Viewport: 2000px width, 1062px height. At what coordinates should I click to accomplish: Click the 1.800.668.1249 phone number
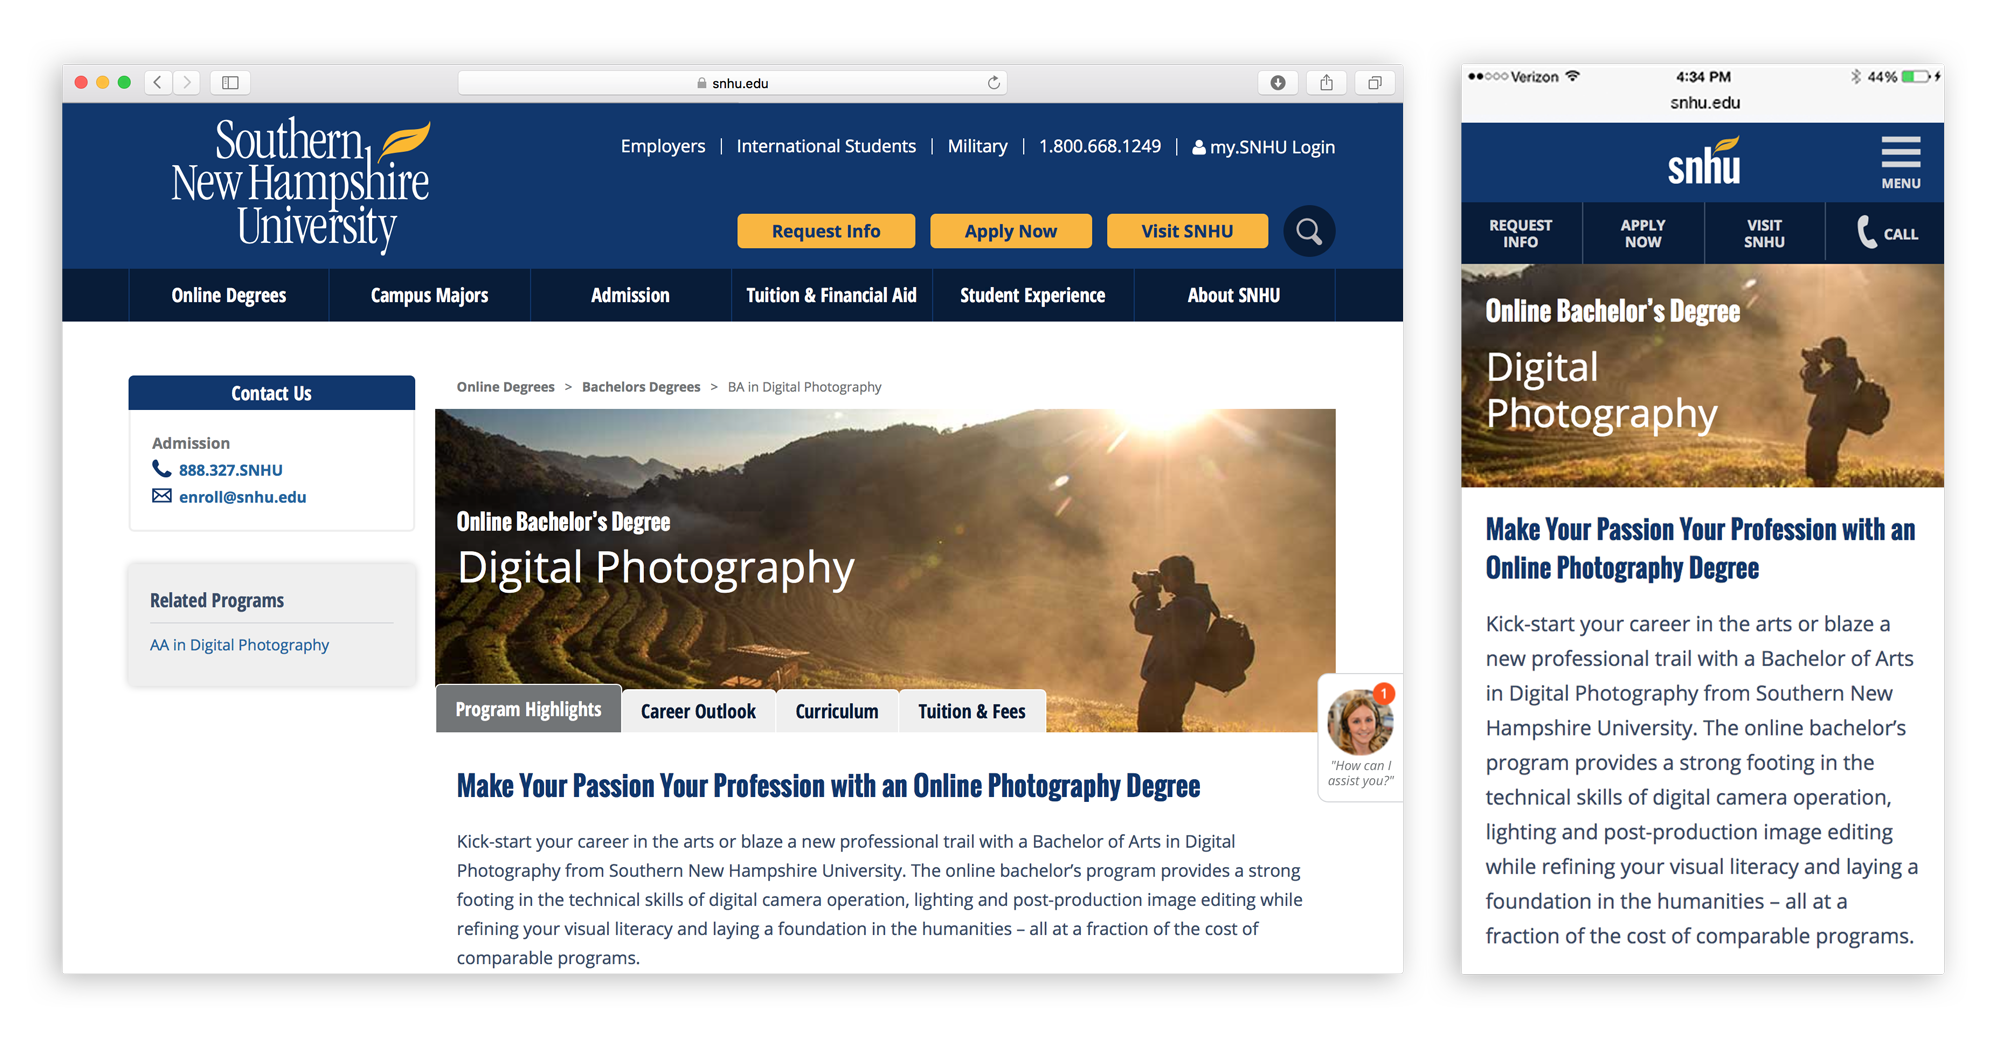[x=1100, y=146]
